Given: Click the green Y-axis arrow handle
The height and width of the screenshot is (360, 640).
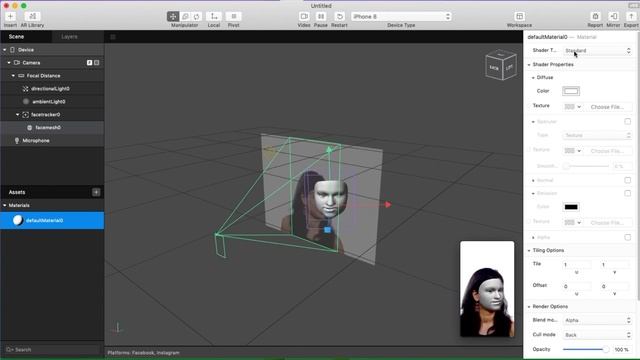Looking at the screenshot, I should click(x=329, y=150).
